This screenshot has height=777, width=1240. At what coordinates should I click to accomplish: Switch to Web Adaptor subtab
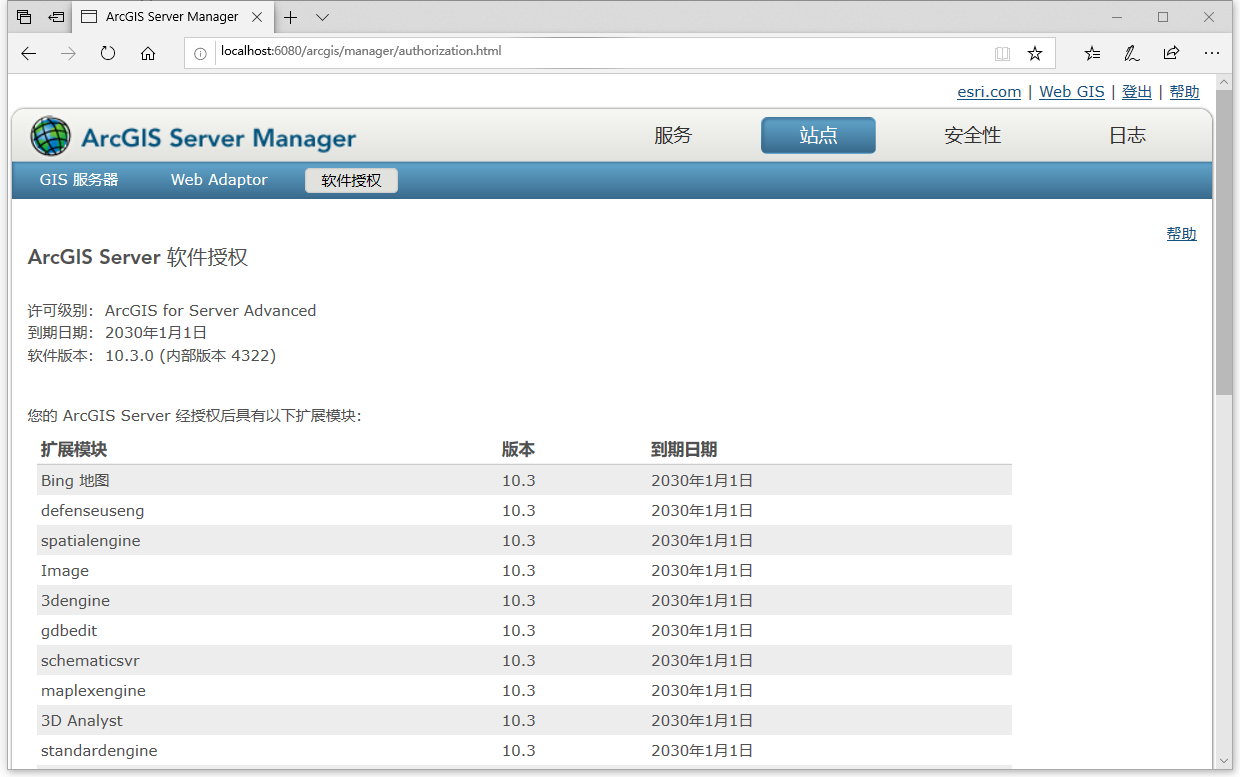point(219,180)
